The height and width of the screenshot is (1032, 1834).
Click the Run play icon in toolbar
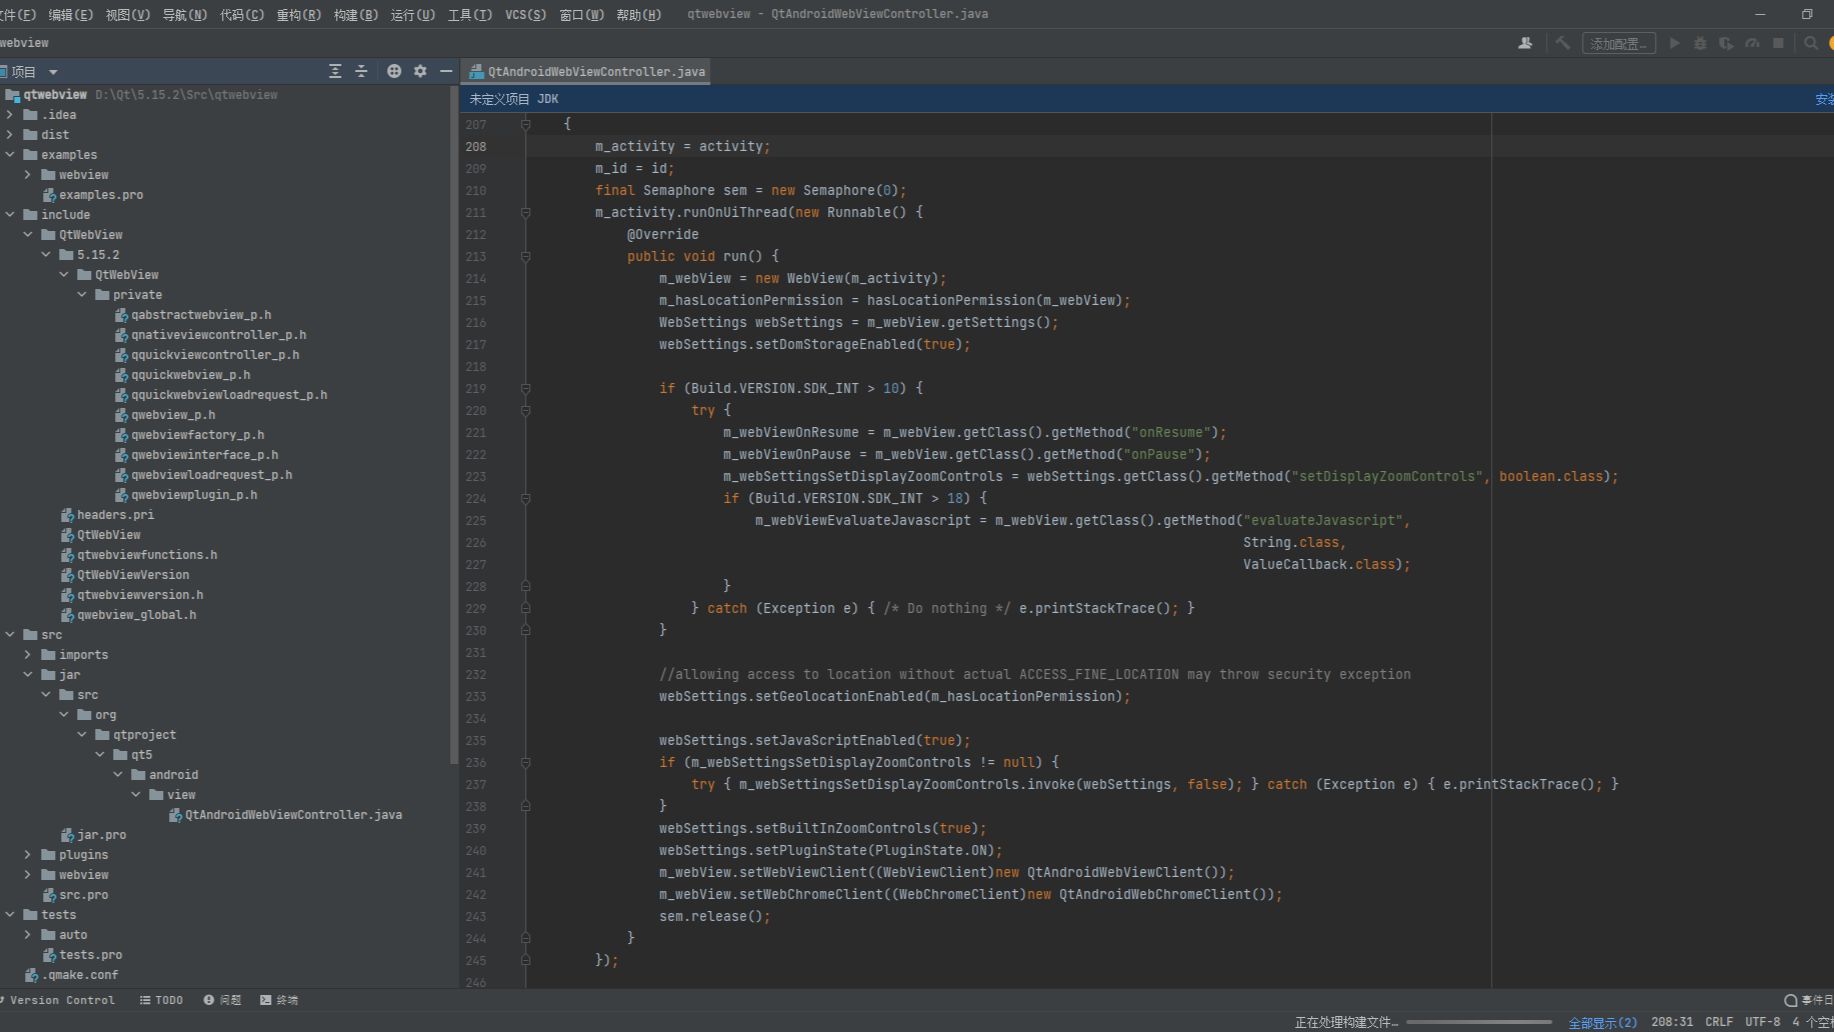(x=1674, y=43)
